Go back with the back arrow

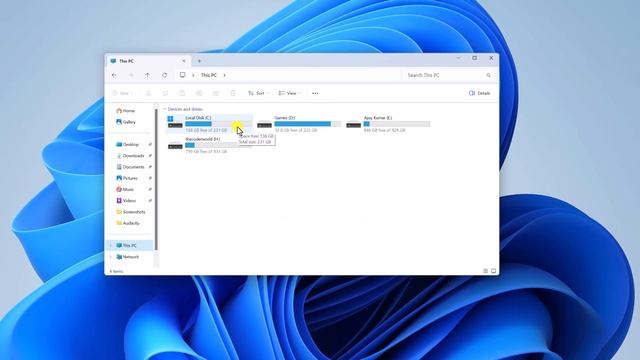tap(114, 75)
